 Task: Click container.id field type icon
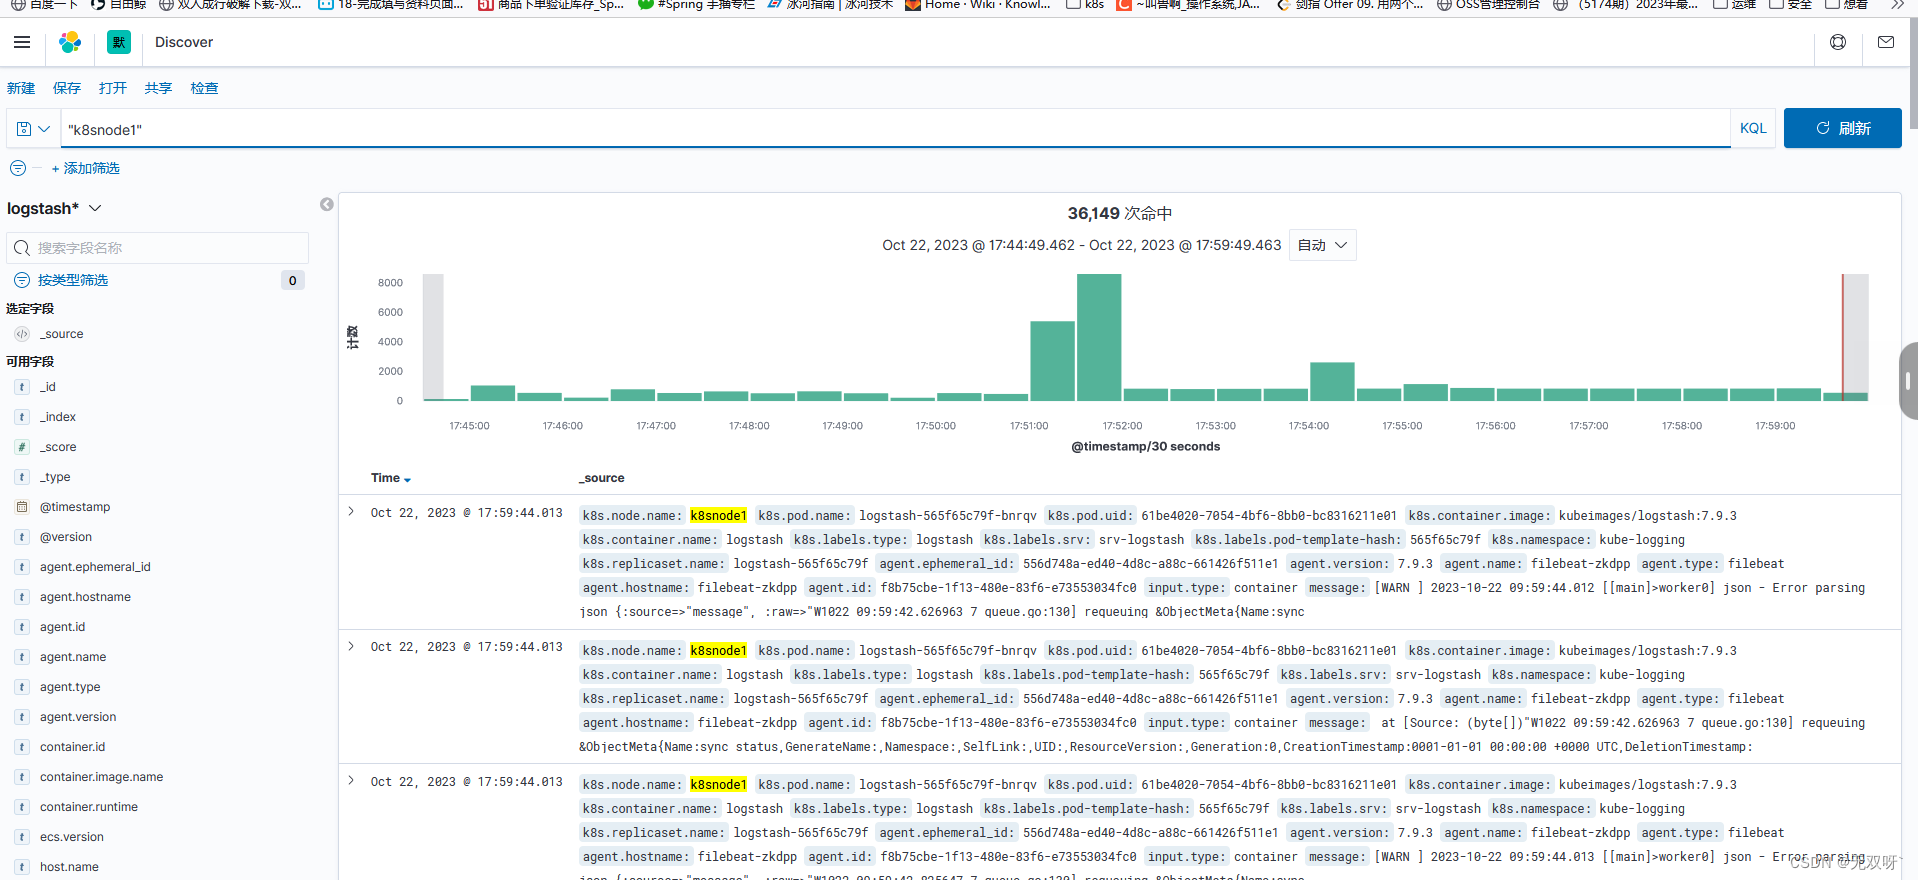[22, 747]
